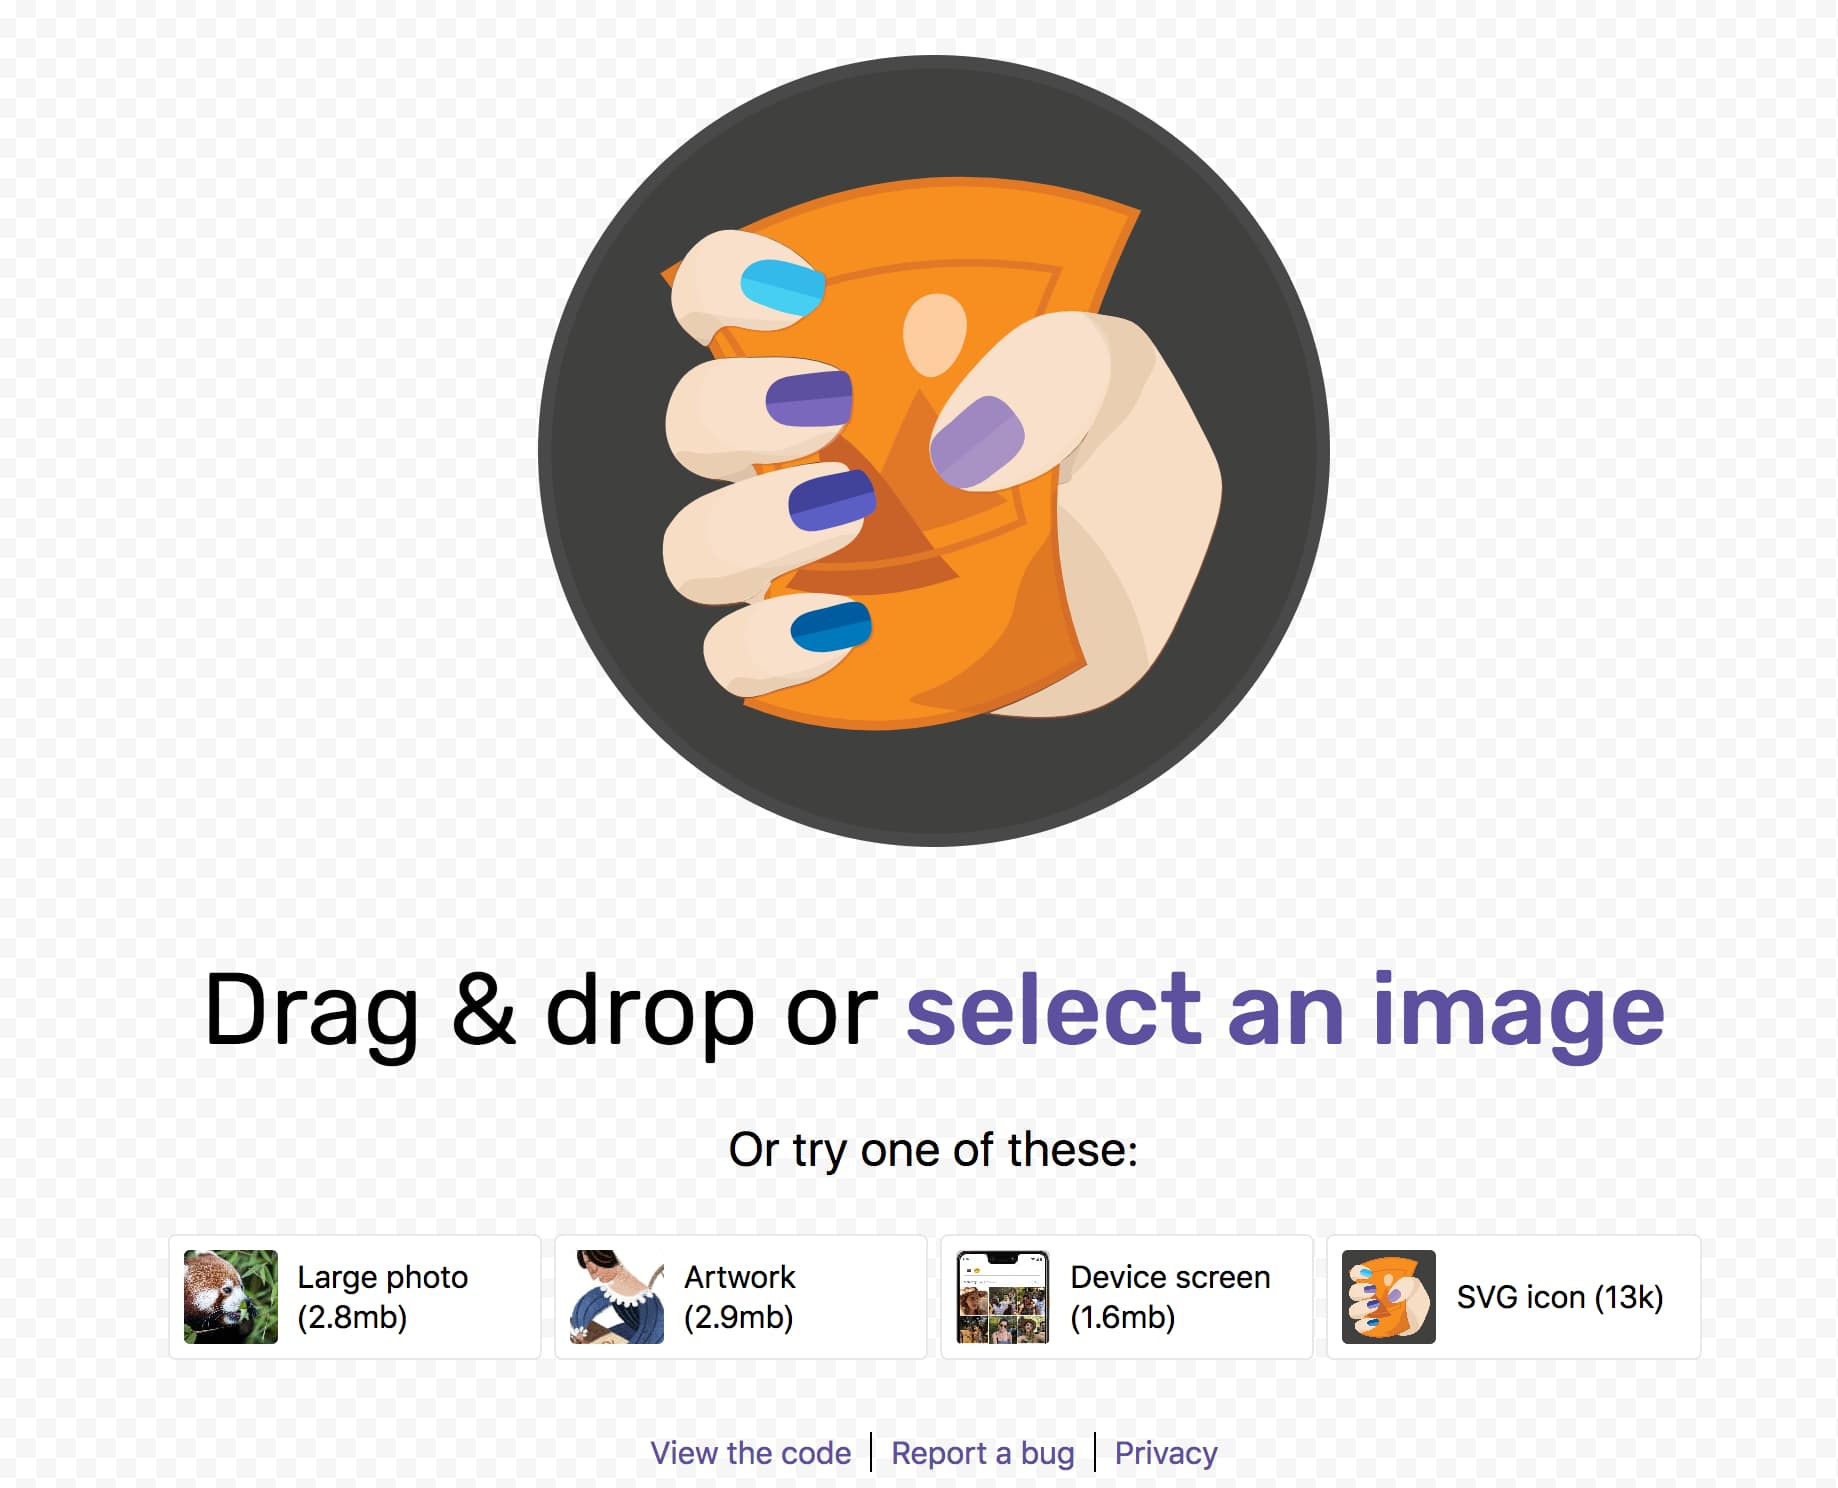Select the 'Large photo (2.8mb)' label
Screen dimensions: 1838x1488
coord(383,1297)
